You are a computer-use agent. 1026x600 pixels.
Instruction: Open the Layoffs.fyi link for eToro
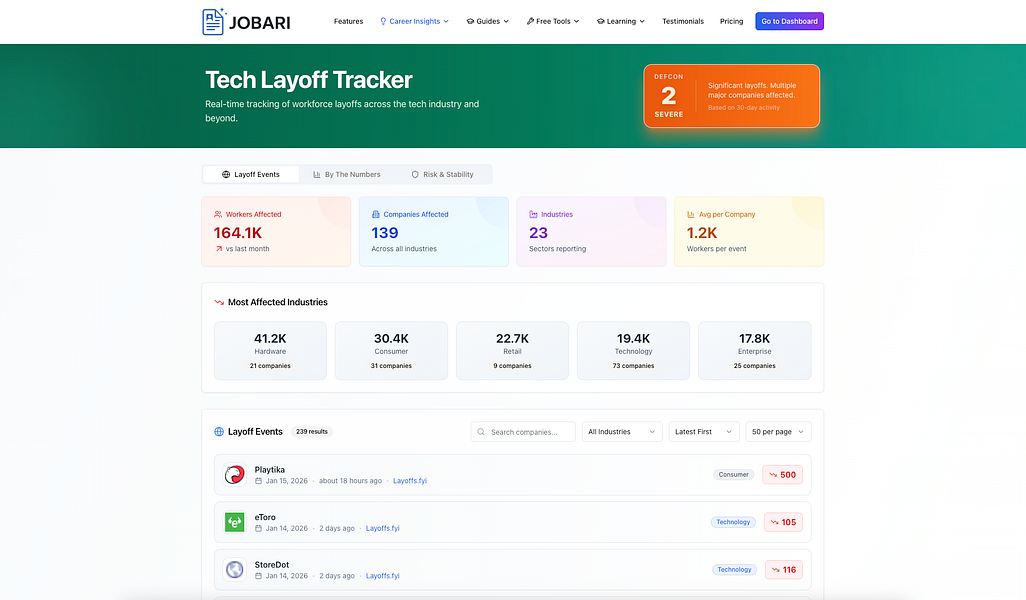click(x=382, y=528)
